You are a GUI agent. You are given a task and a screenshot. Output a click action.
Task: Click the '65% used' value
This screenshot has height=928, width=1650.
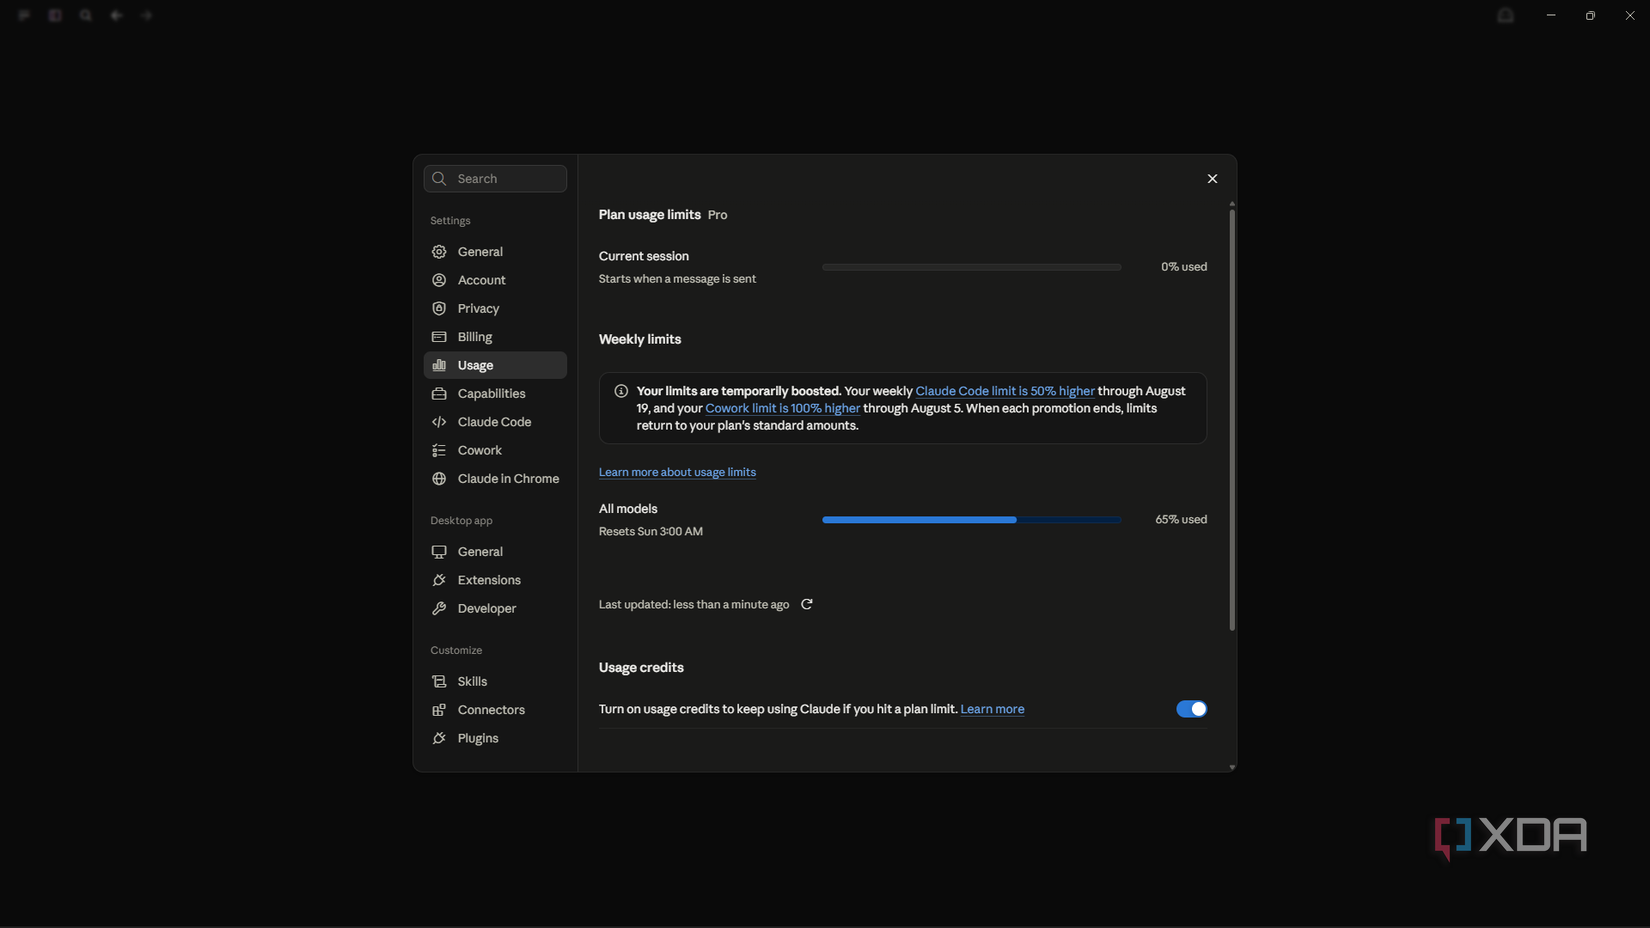click(1181, 520)
